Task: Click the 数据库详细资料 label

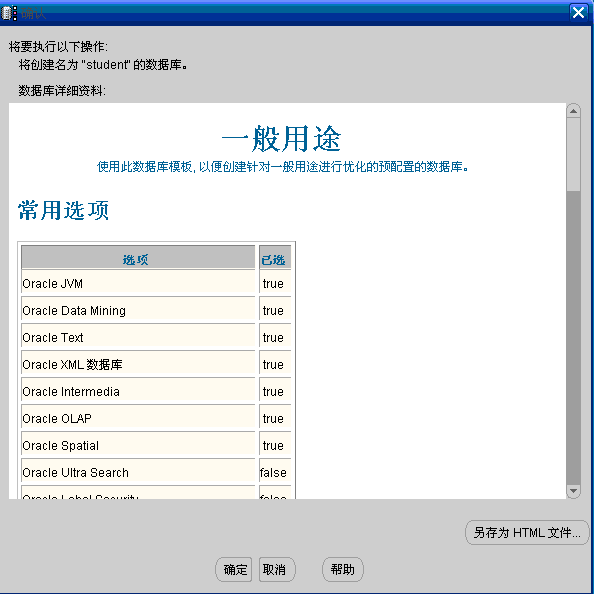Action: tap(62, 91)
